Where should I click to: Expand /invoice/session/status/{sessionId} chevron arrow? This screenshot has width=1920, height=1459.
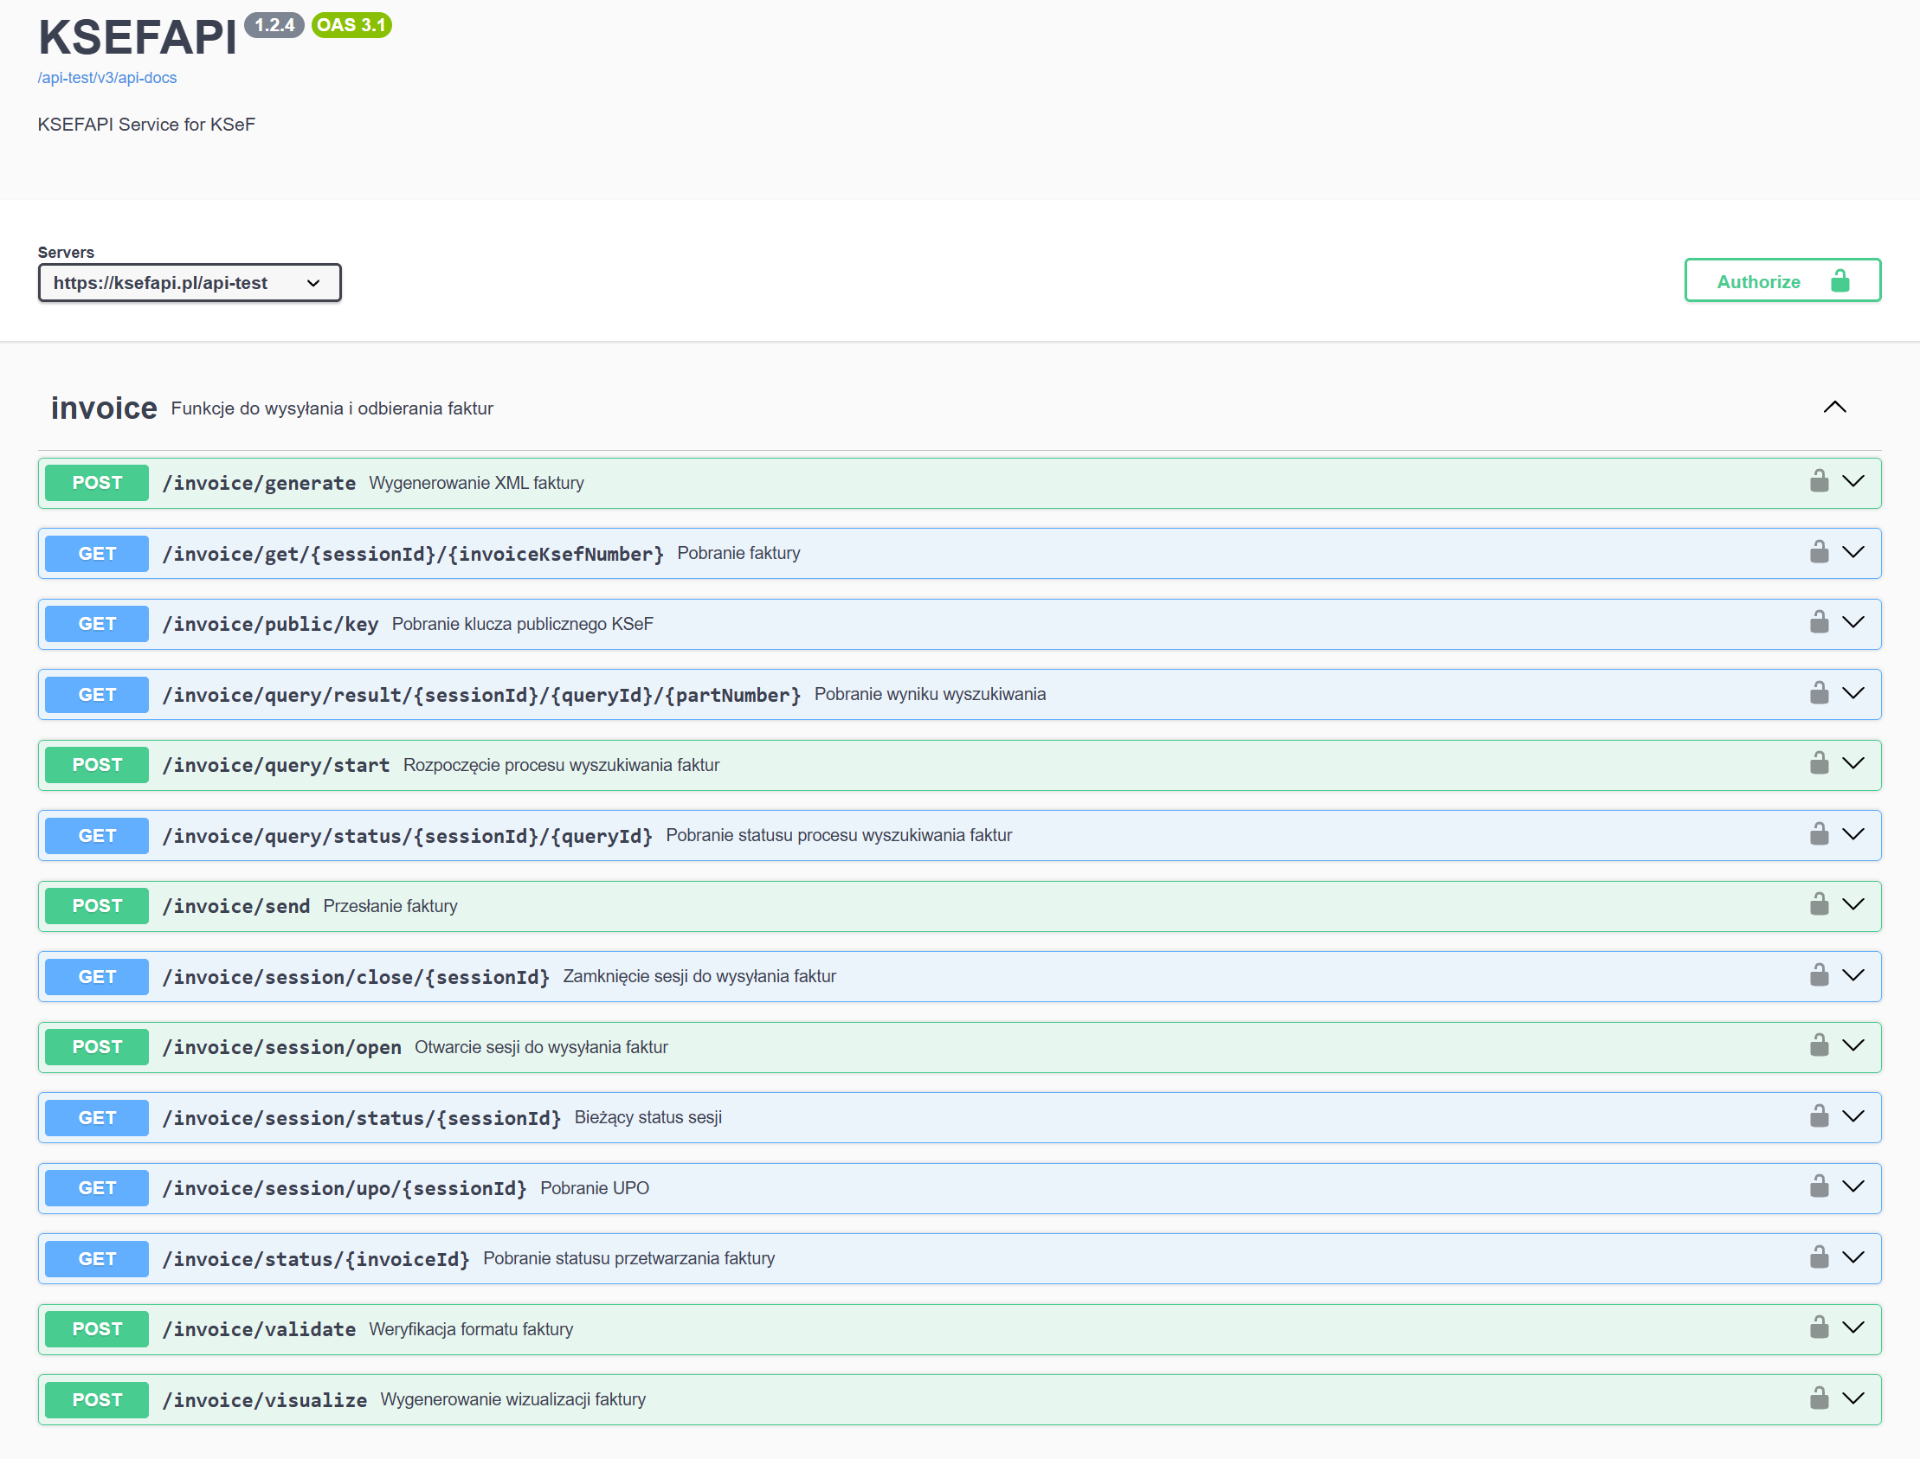tap(1853, 1117)
